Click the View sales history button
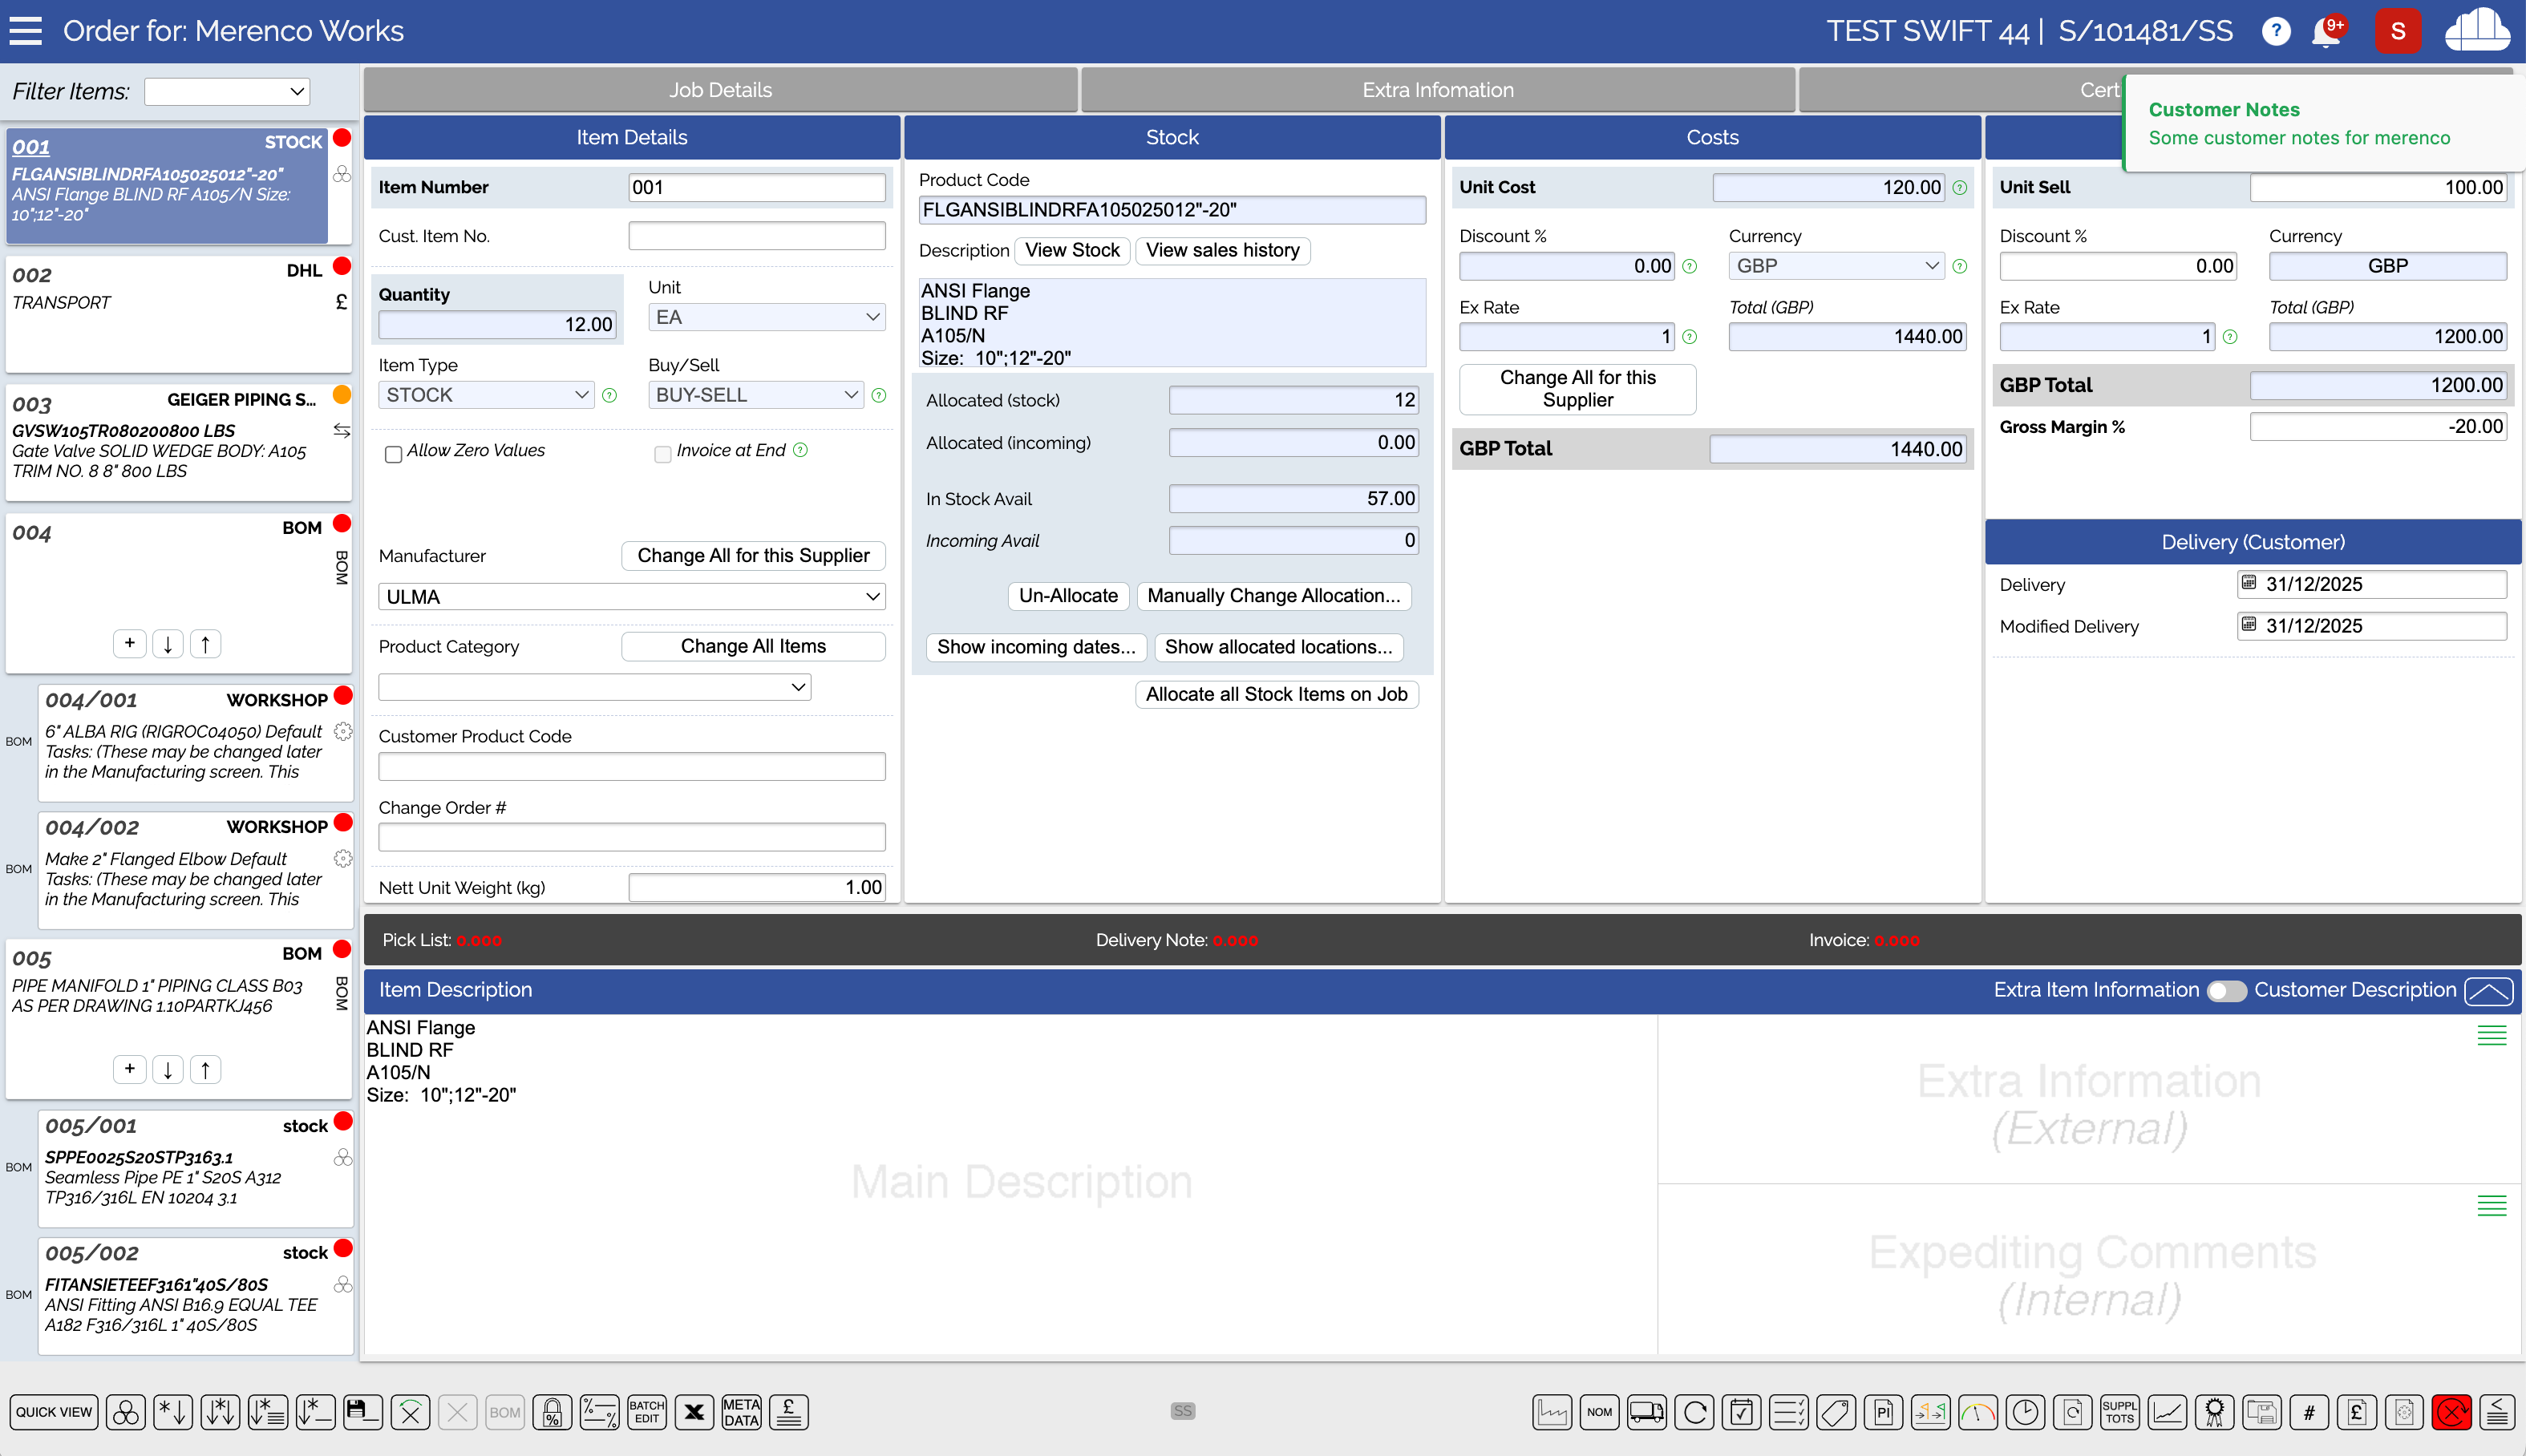This screenshot has width=2526, height=1456. coord(1222,250)
